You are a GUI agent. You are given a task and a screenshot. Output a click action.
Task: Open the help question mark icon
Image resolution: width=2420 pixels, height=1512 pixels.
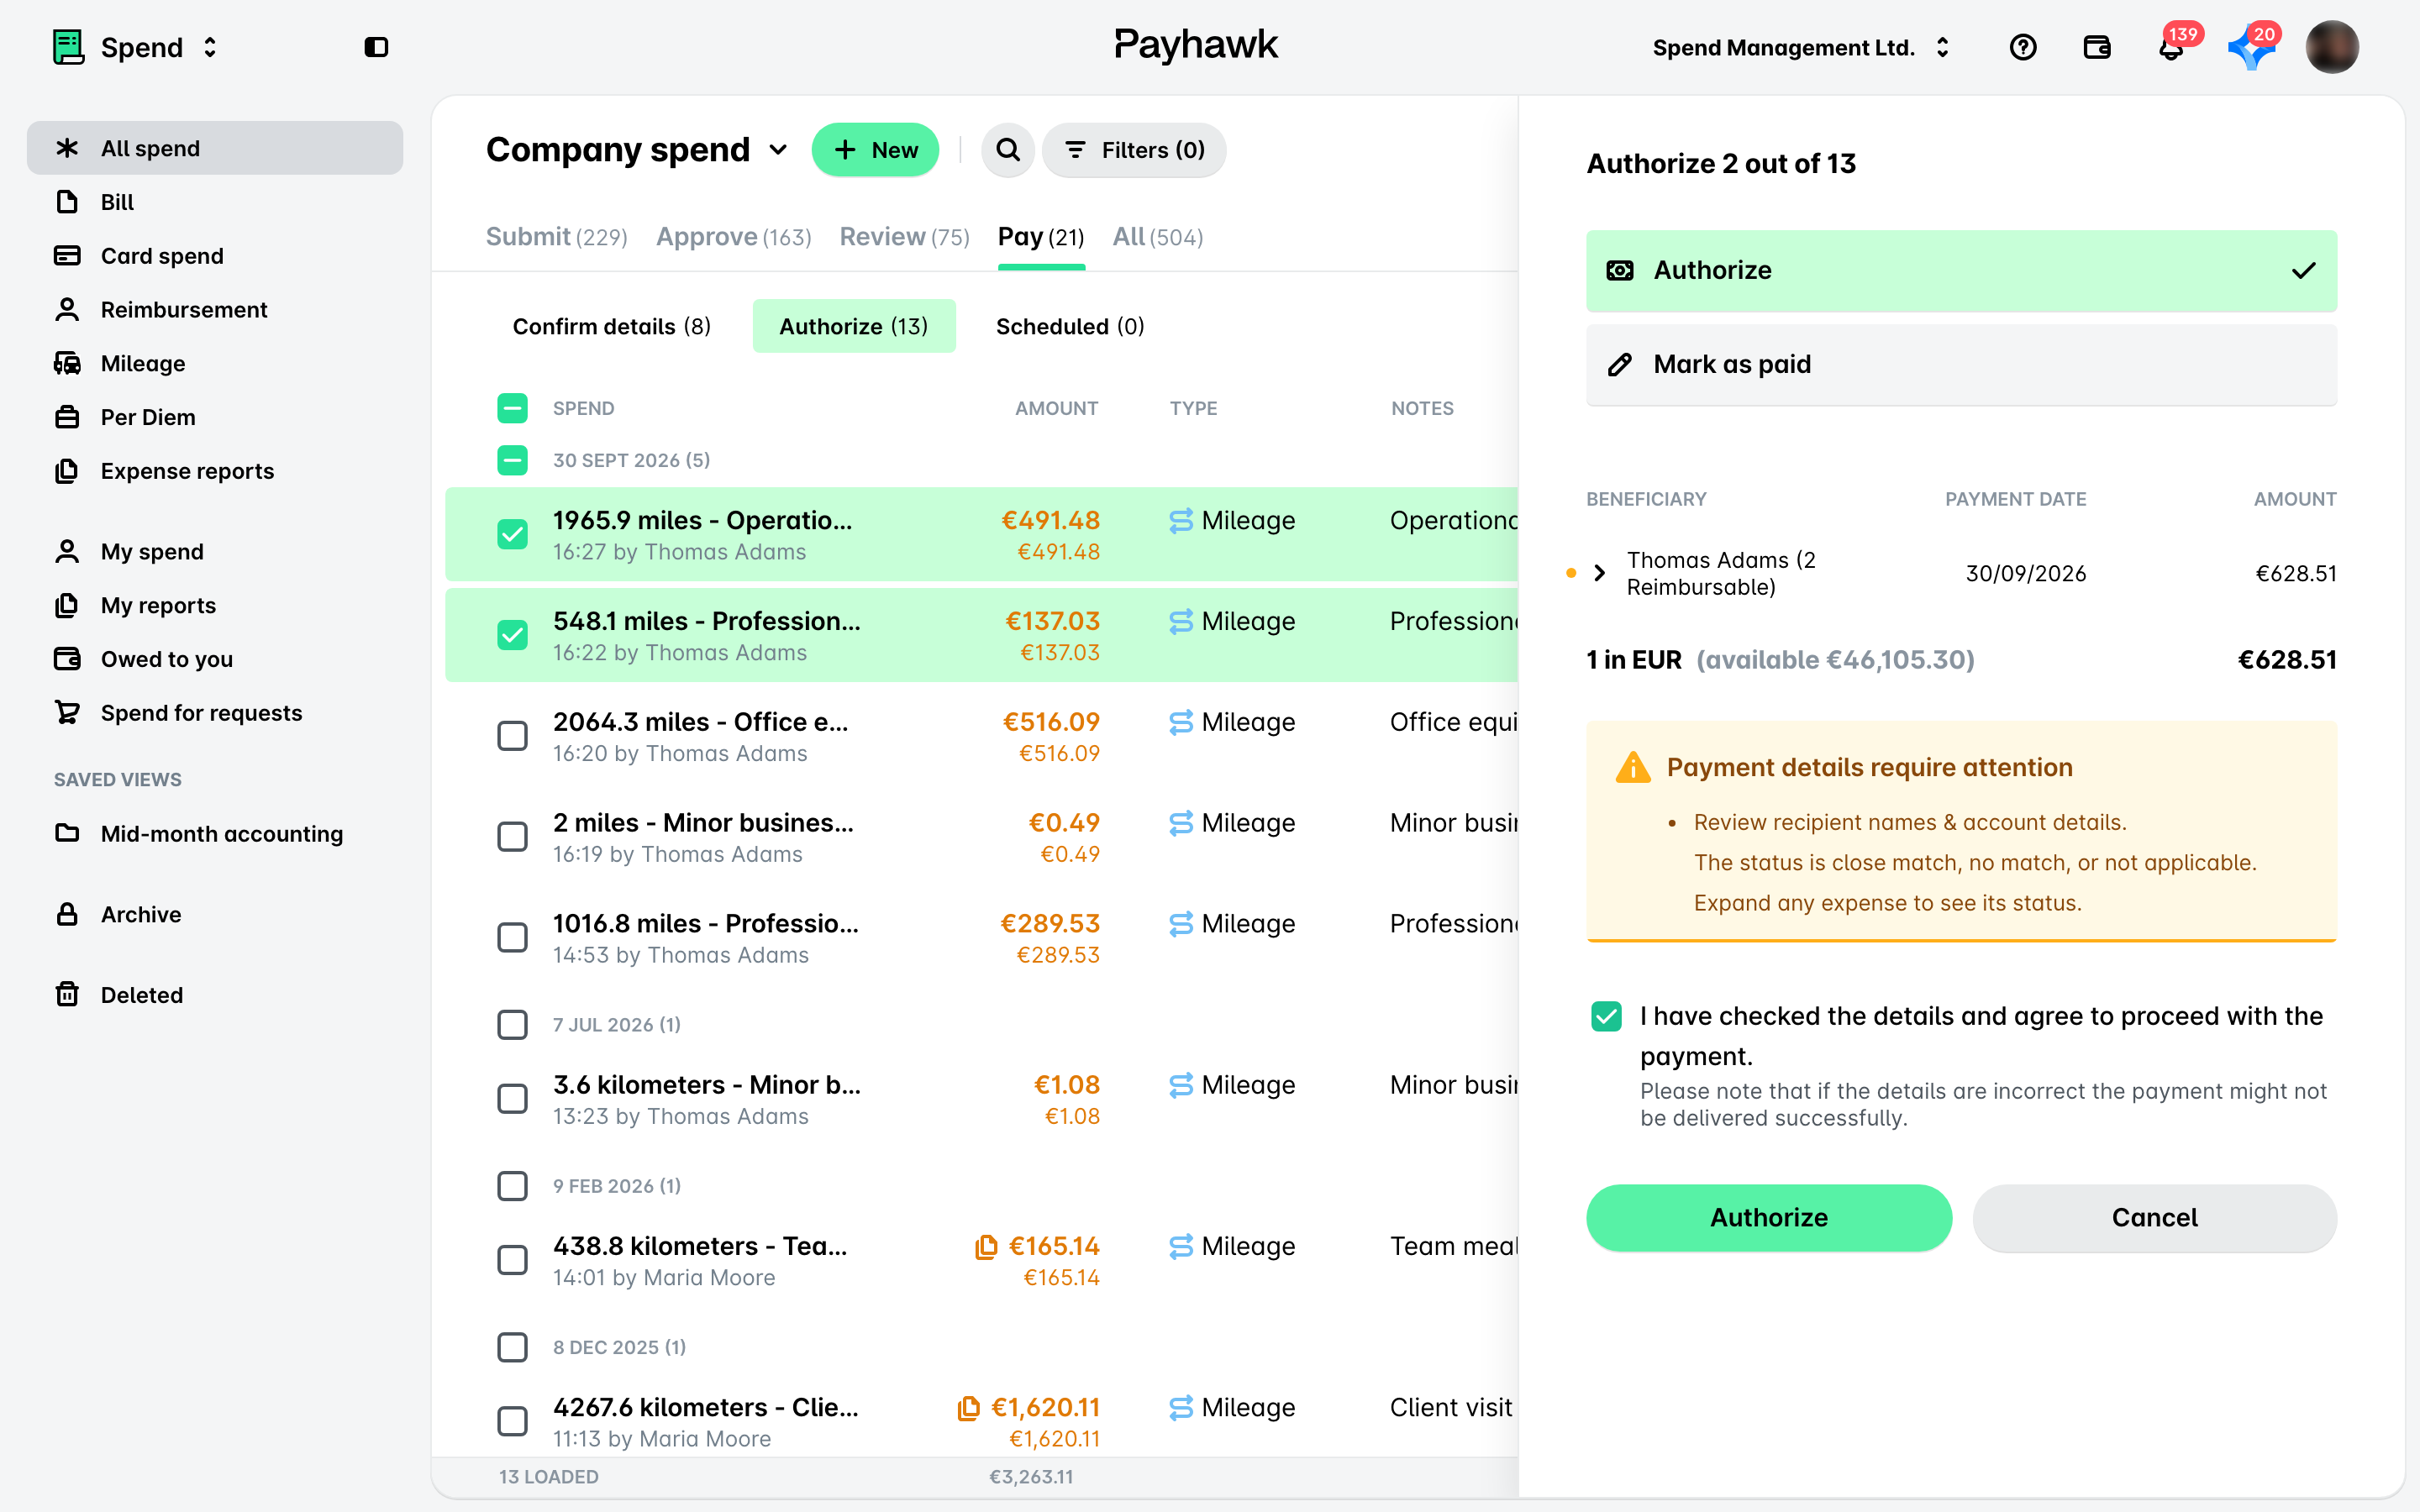point(2022,47)
